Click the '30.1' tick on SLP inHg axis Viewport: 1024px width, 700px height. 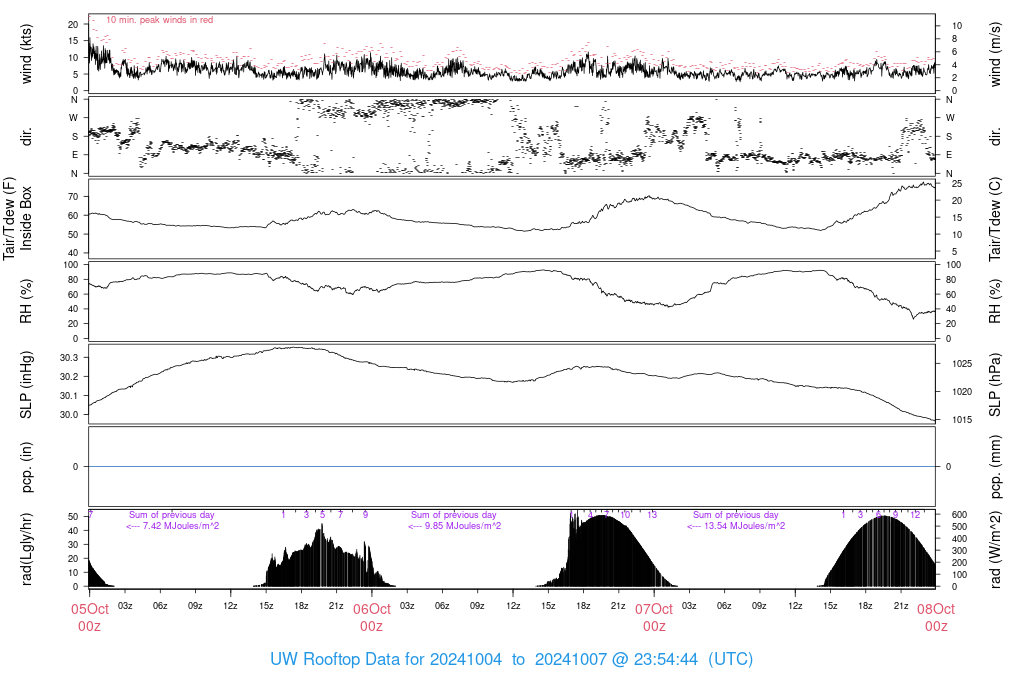coord(69,396)
